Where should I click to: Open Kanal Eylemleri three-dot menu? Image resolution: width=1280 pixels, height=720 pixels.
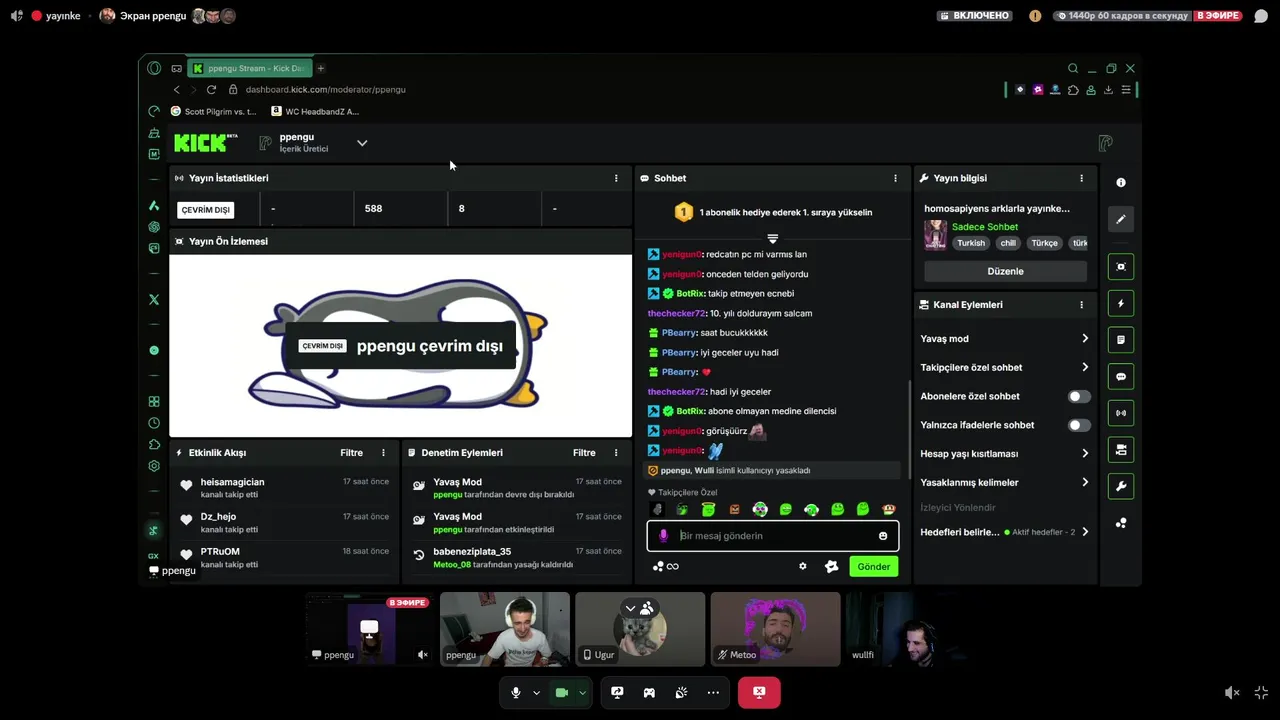click(x=1081, y=305)
